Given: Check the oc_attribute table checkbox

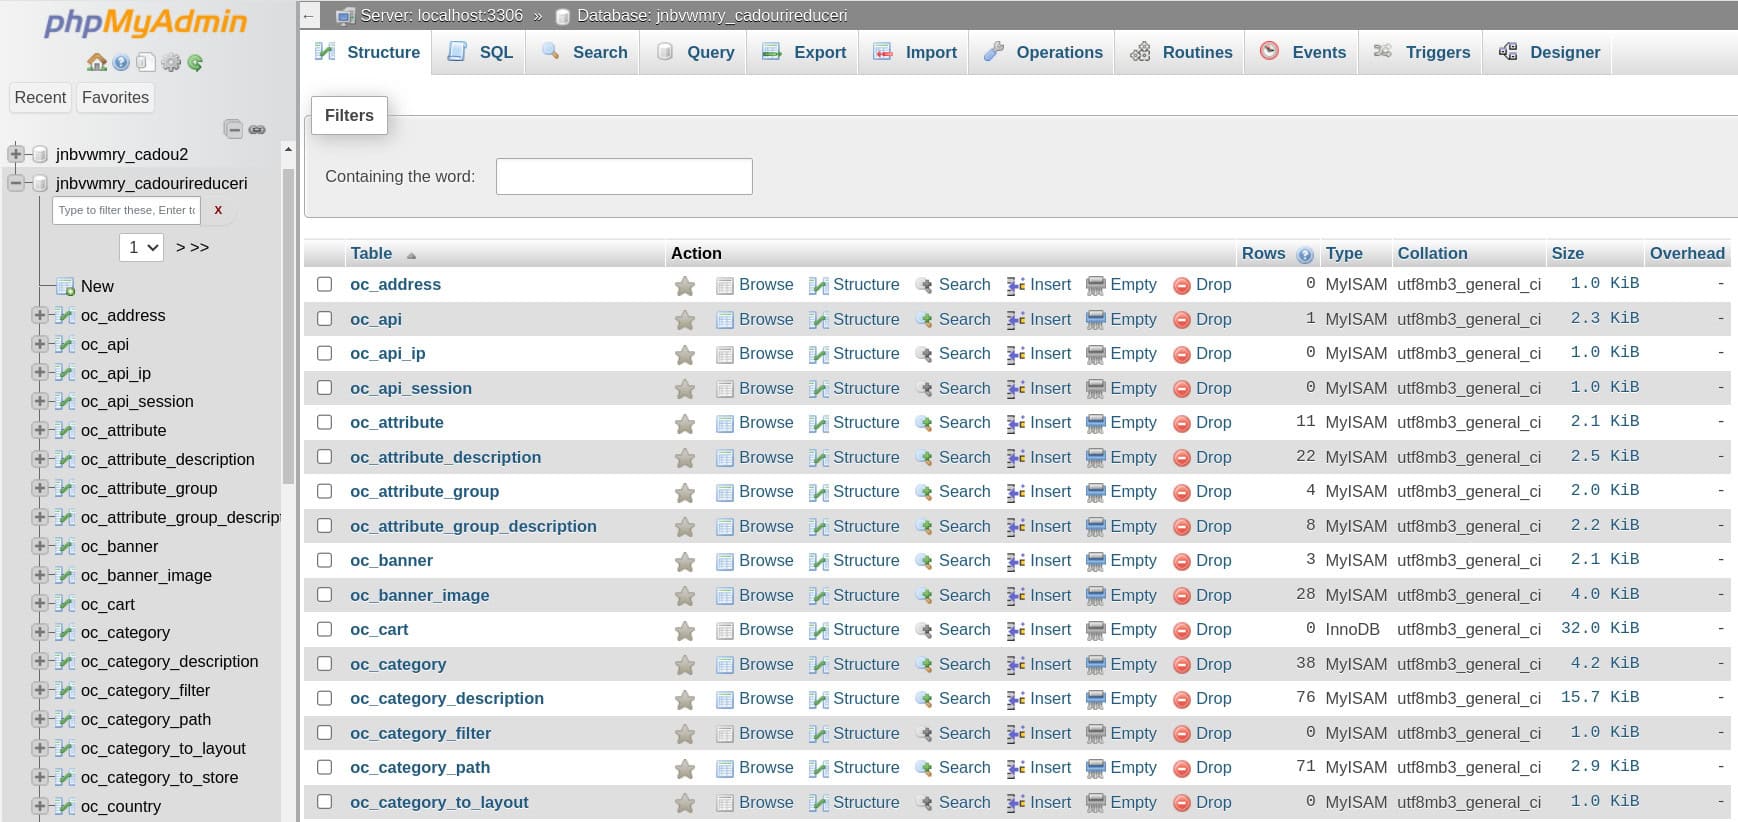Looking at the screenshot, I should point(325,422).
